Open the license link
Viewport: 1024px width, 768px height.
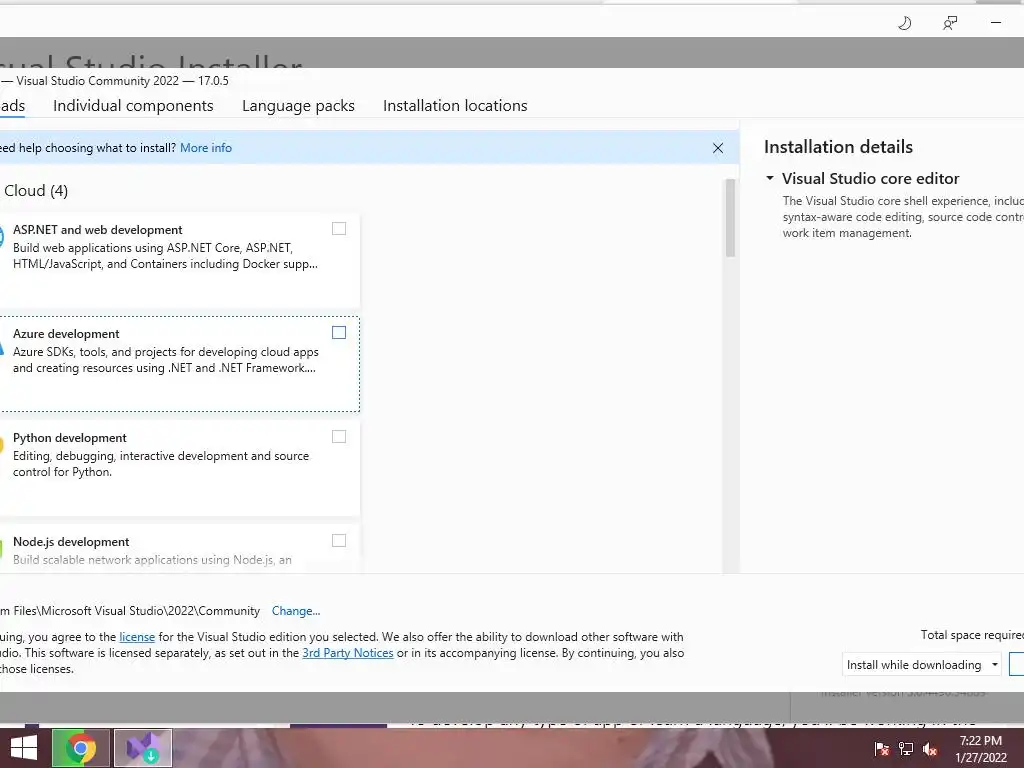point(137,637)
